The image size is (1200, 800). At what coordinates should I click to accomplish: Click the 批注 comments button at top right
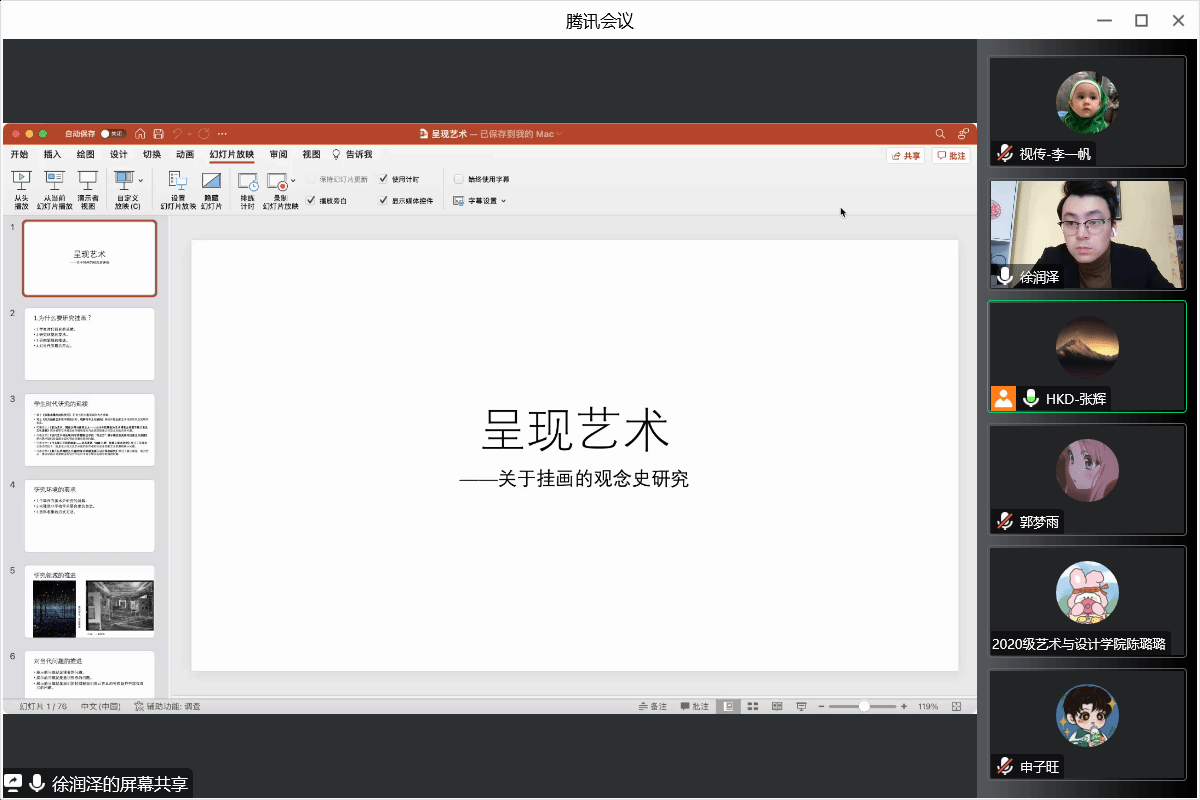[951, 156]
